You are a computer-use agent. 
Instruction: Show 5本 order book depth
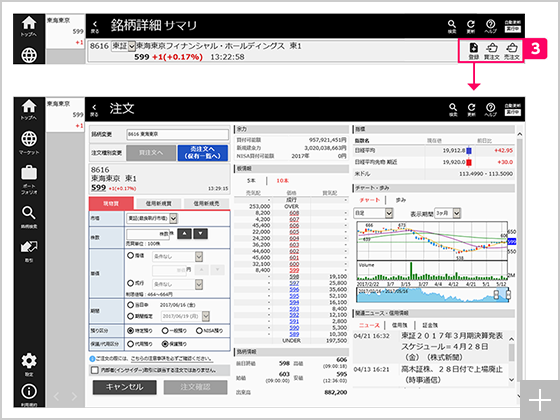(x=251, y=180)
